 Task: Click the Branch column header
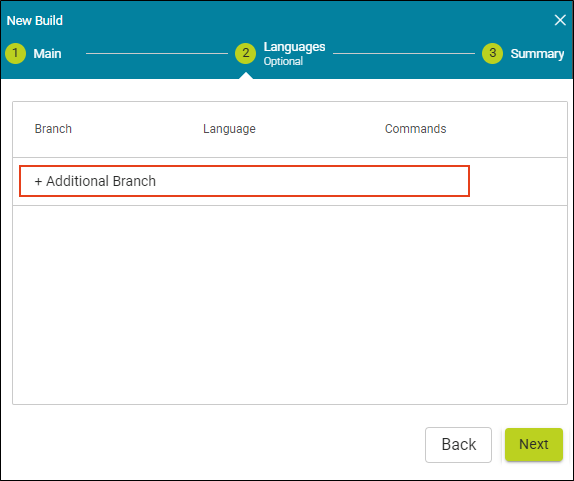tap(53, 129)
